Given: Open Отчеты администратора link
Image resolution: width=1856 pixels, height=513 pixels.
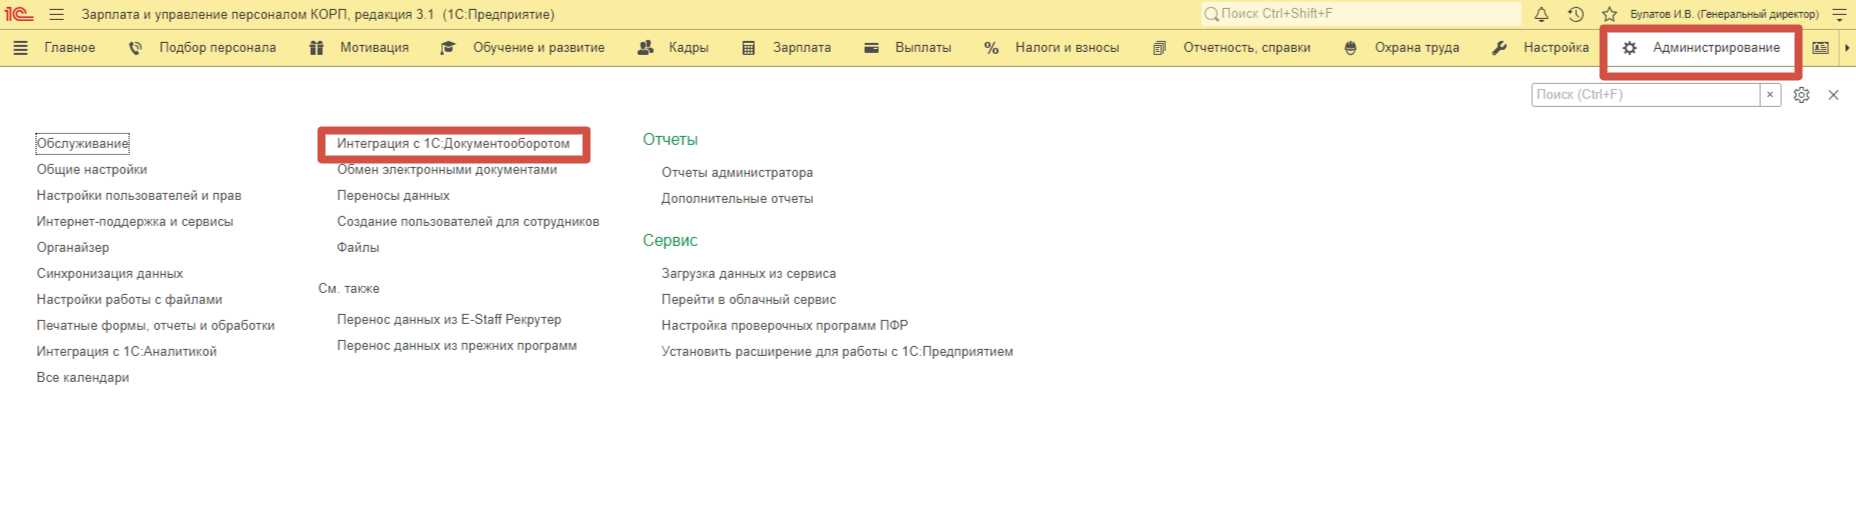Looking at the screenshot, I should 737,173.
